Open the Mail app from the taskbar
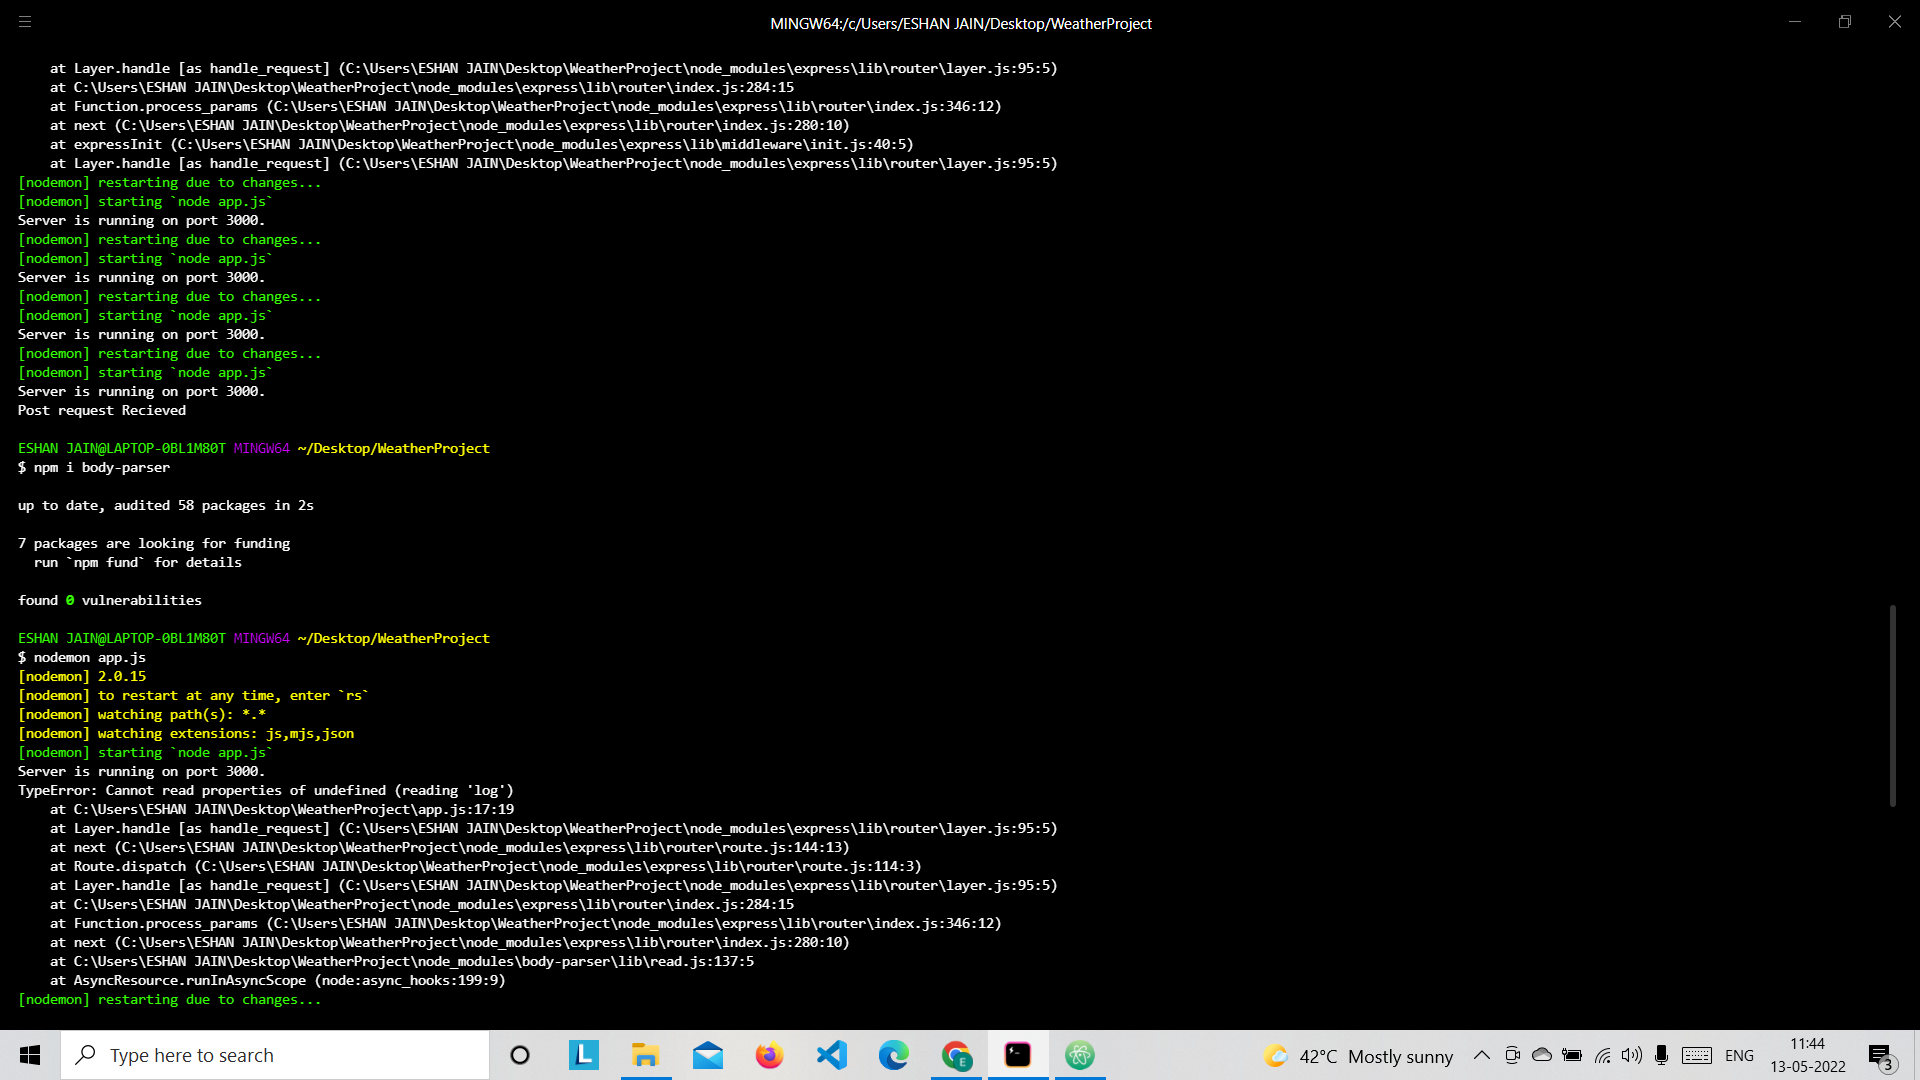This screenshot has height=1080, width=1920. [708, 1055]
